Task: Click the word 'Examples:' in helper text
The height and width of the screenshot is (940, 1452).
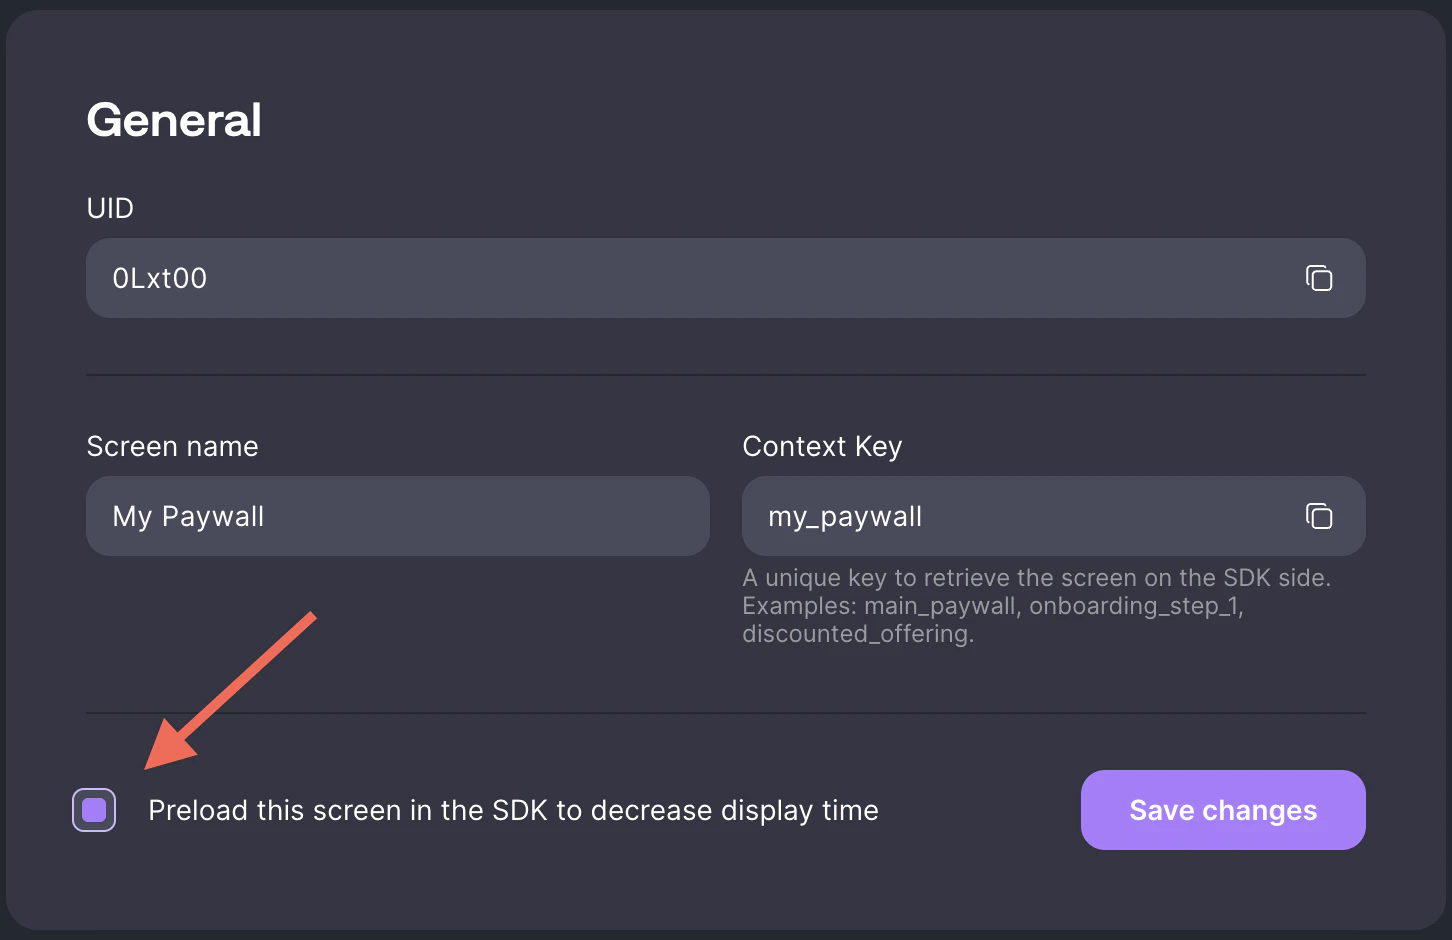Action: point(799,606)
